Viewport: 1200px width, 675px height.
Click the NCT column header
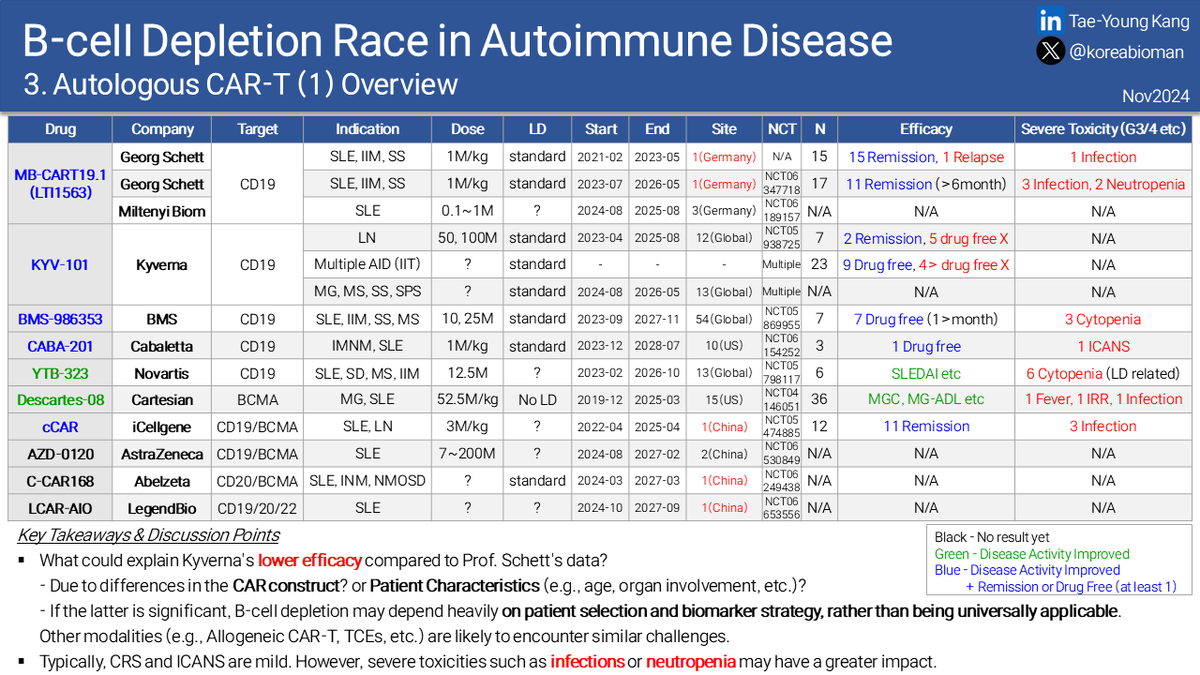coord(783,129)
